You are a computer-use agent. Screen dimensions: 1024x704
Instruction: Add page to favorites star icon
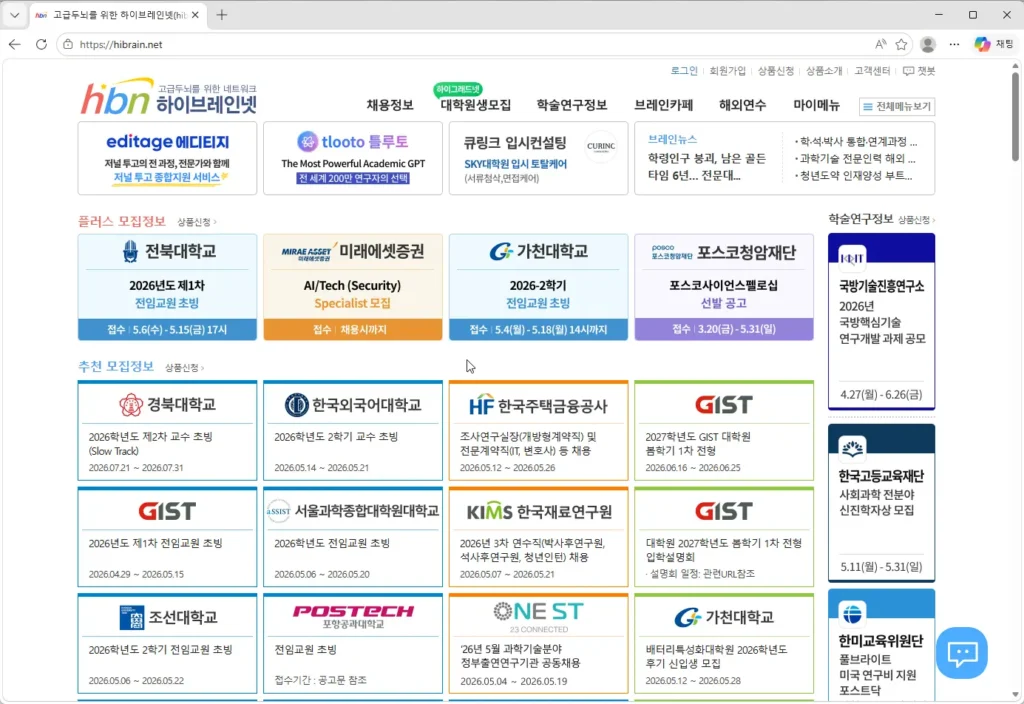tap(901, 44)
